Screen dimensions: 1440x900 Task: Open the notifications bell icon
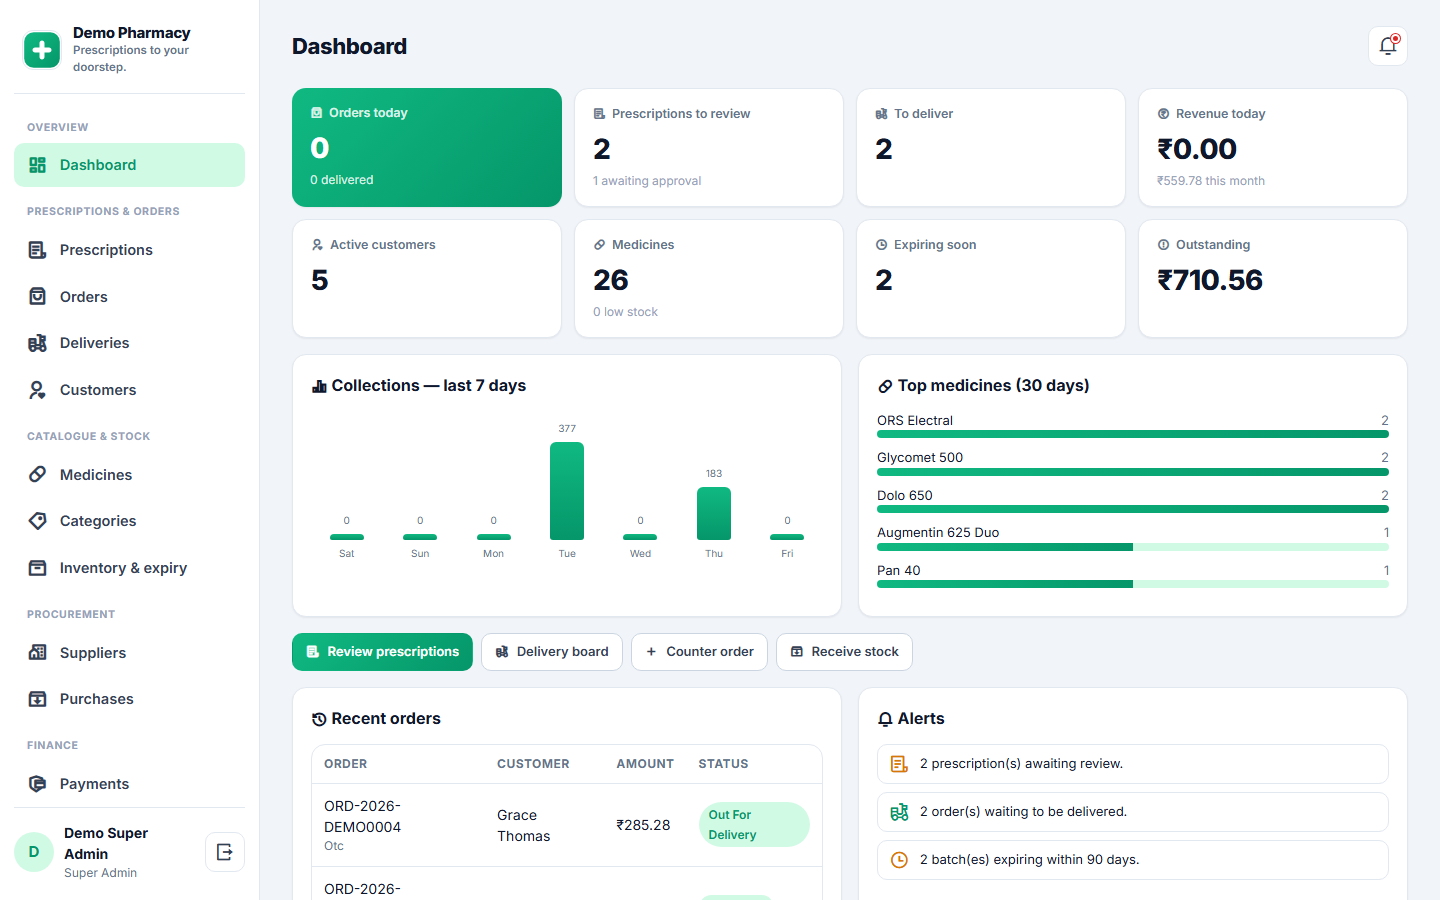[x=1388, y=46]
